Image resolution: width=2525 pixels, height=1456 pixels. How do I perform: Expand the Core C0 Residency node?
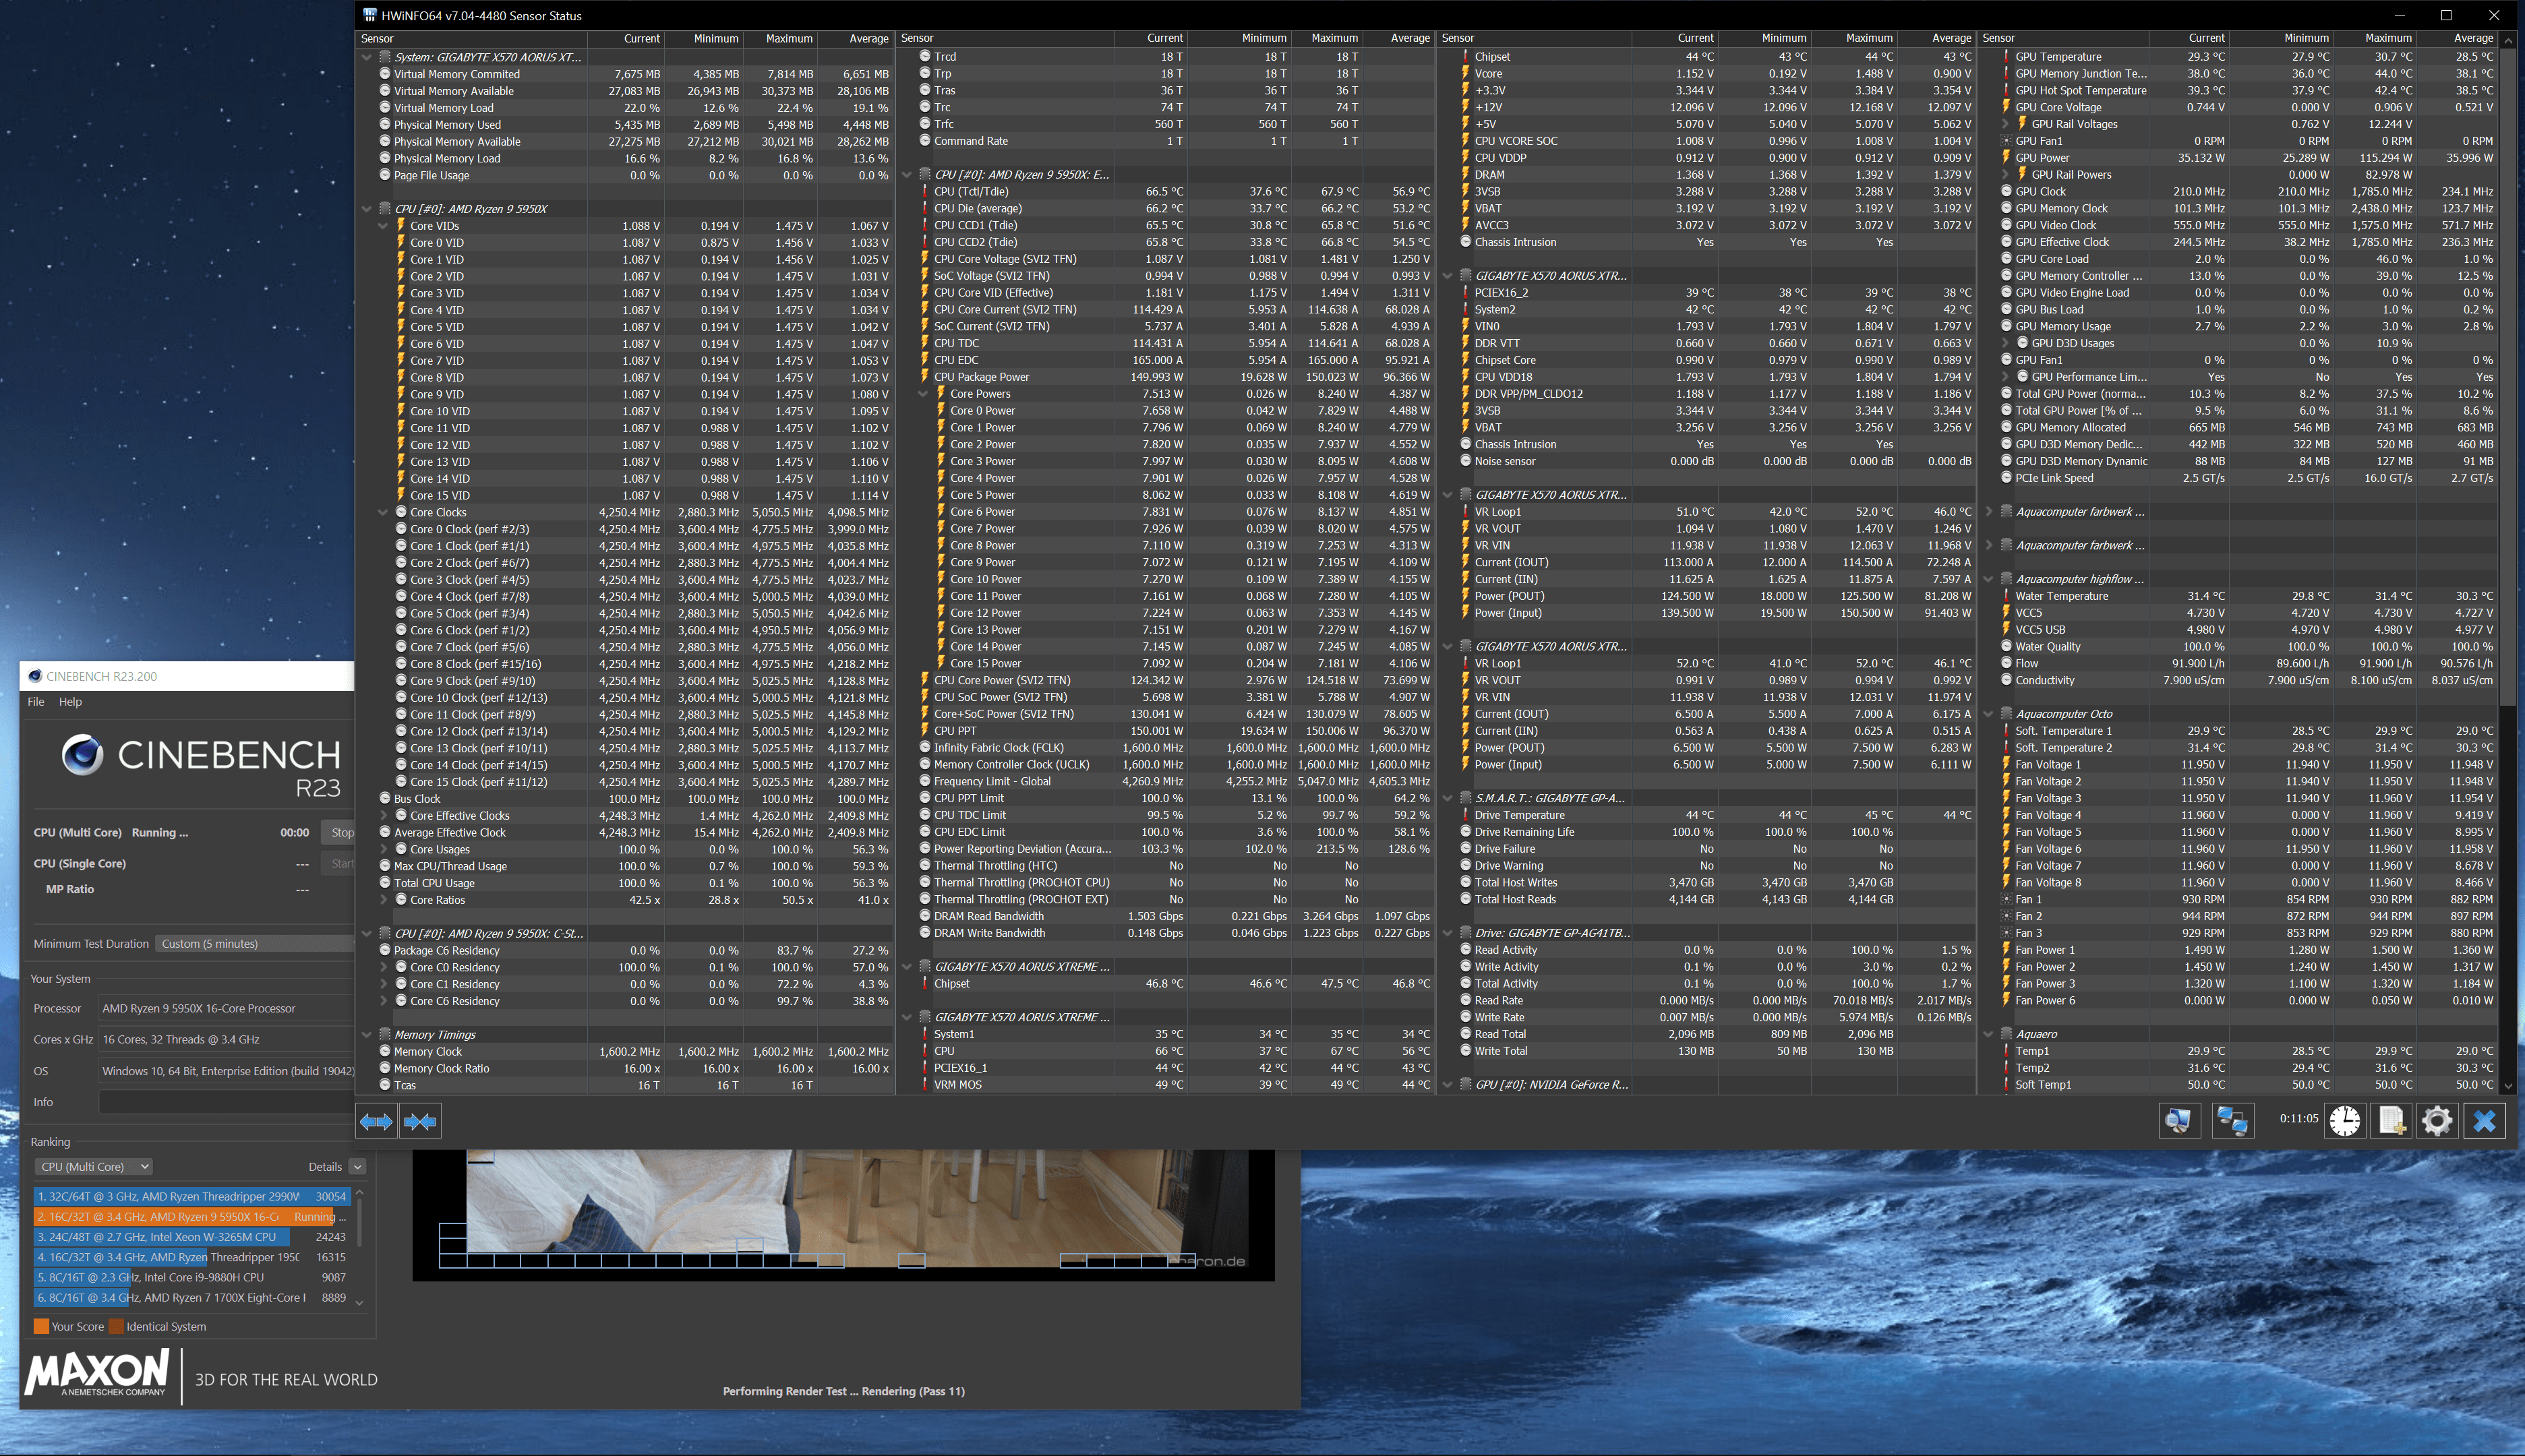(x=383, y=967)
